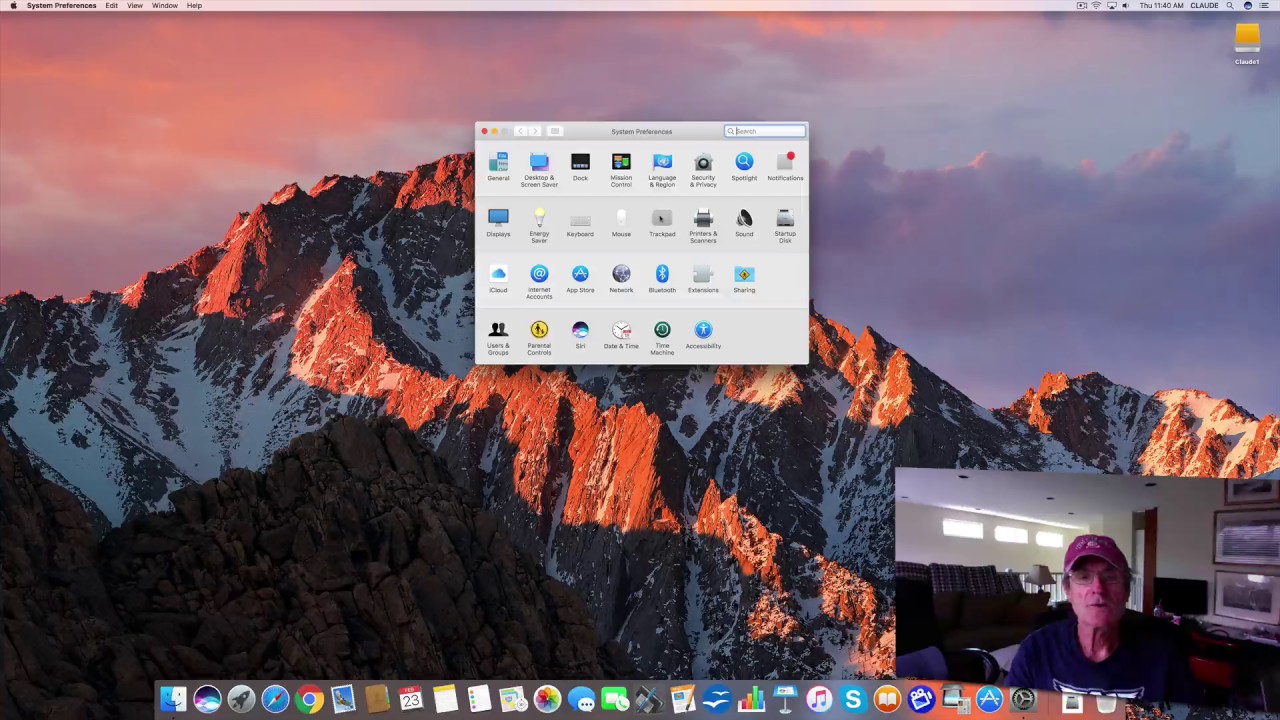Click the Spotlight magnifier in menu bar
The height and width of the screenshot is (720, 1280).
(x=1230, y=6)
